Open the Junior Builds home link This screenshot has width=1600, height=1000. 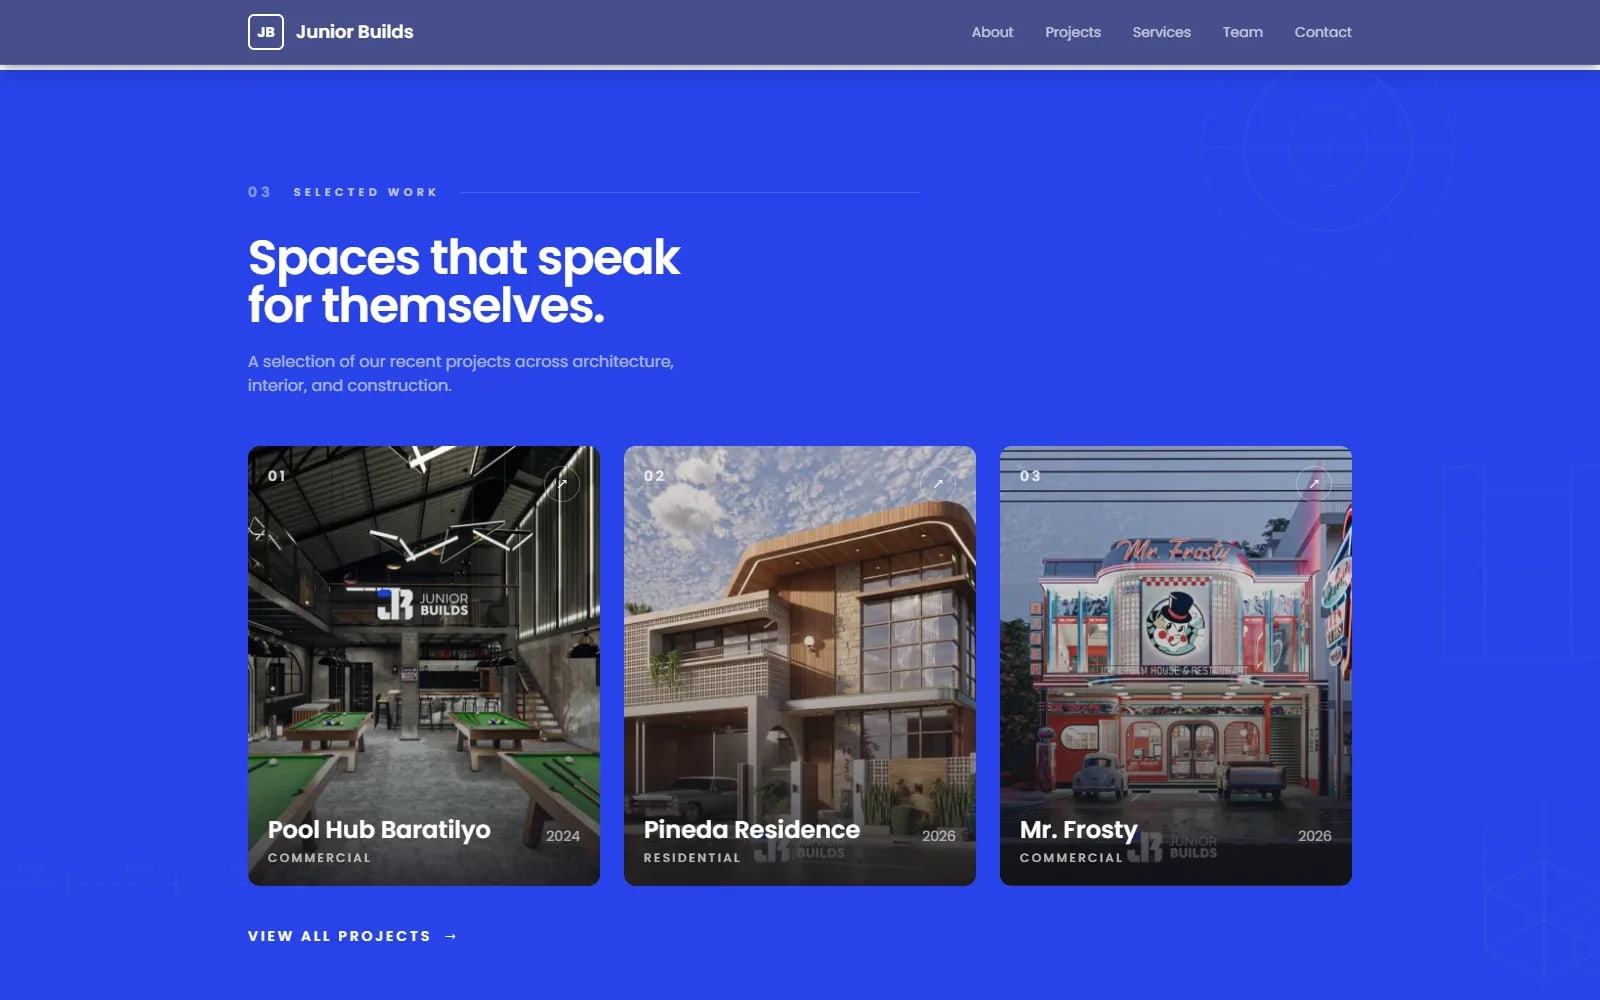331,32
